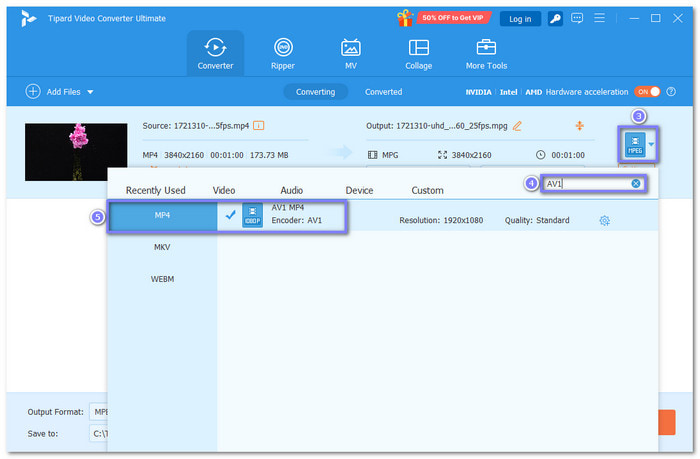Viewport: 700px width, 459px height.
Task: Open hardware acceleration help icon
Action: tap(671, 92)
